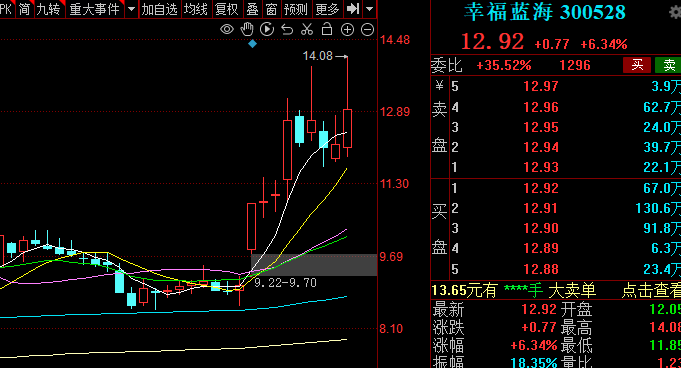The width and height of the screenshot is (681, 368).
Task: Click the 14.08 high price label
Action: coord(317,56)
